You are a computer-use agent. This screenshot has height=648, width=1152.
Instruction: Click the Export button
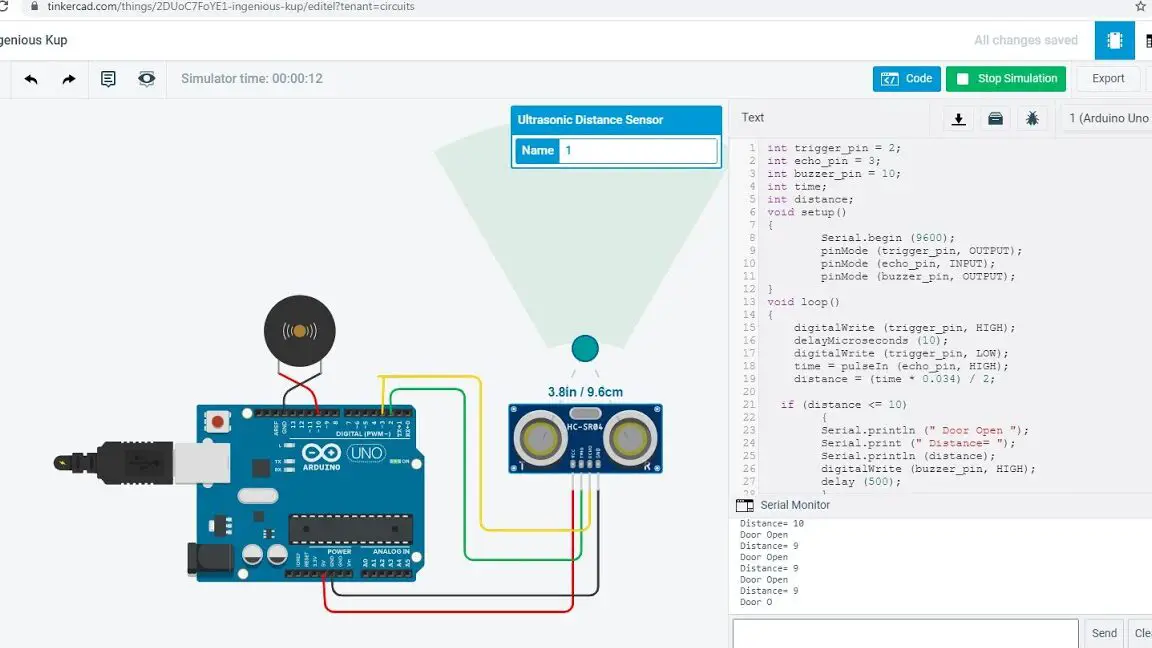tap(1108, 79)
